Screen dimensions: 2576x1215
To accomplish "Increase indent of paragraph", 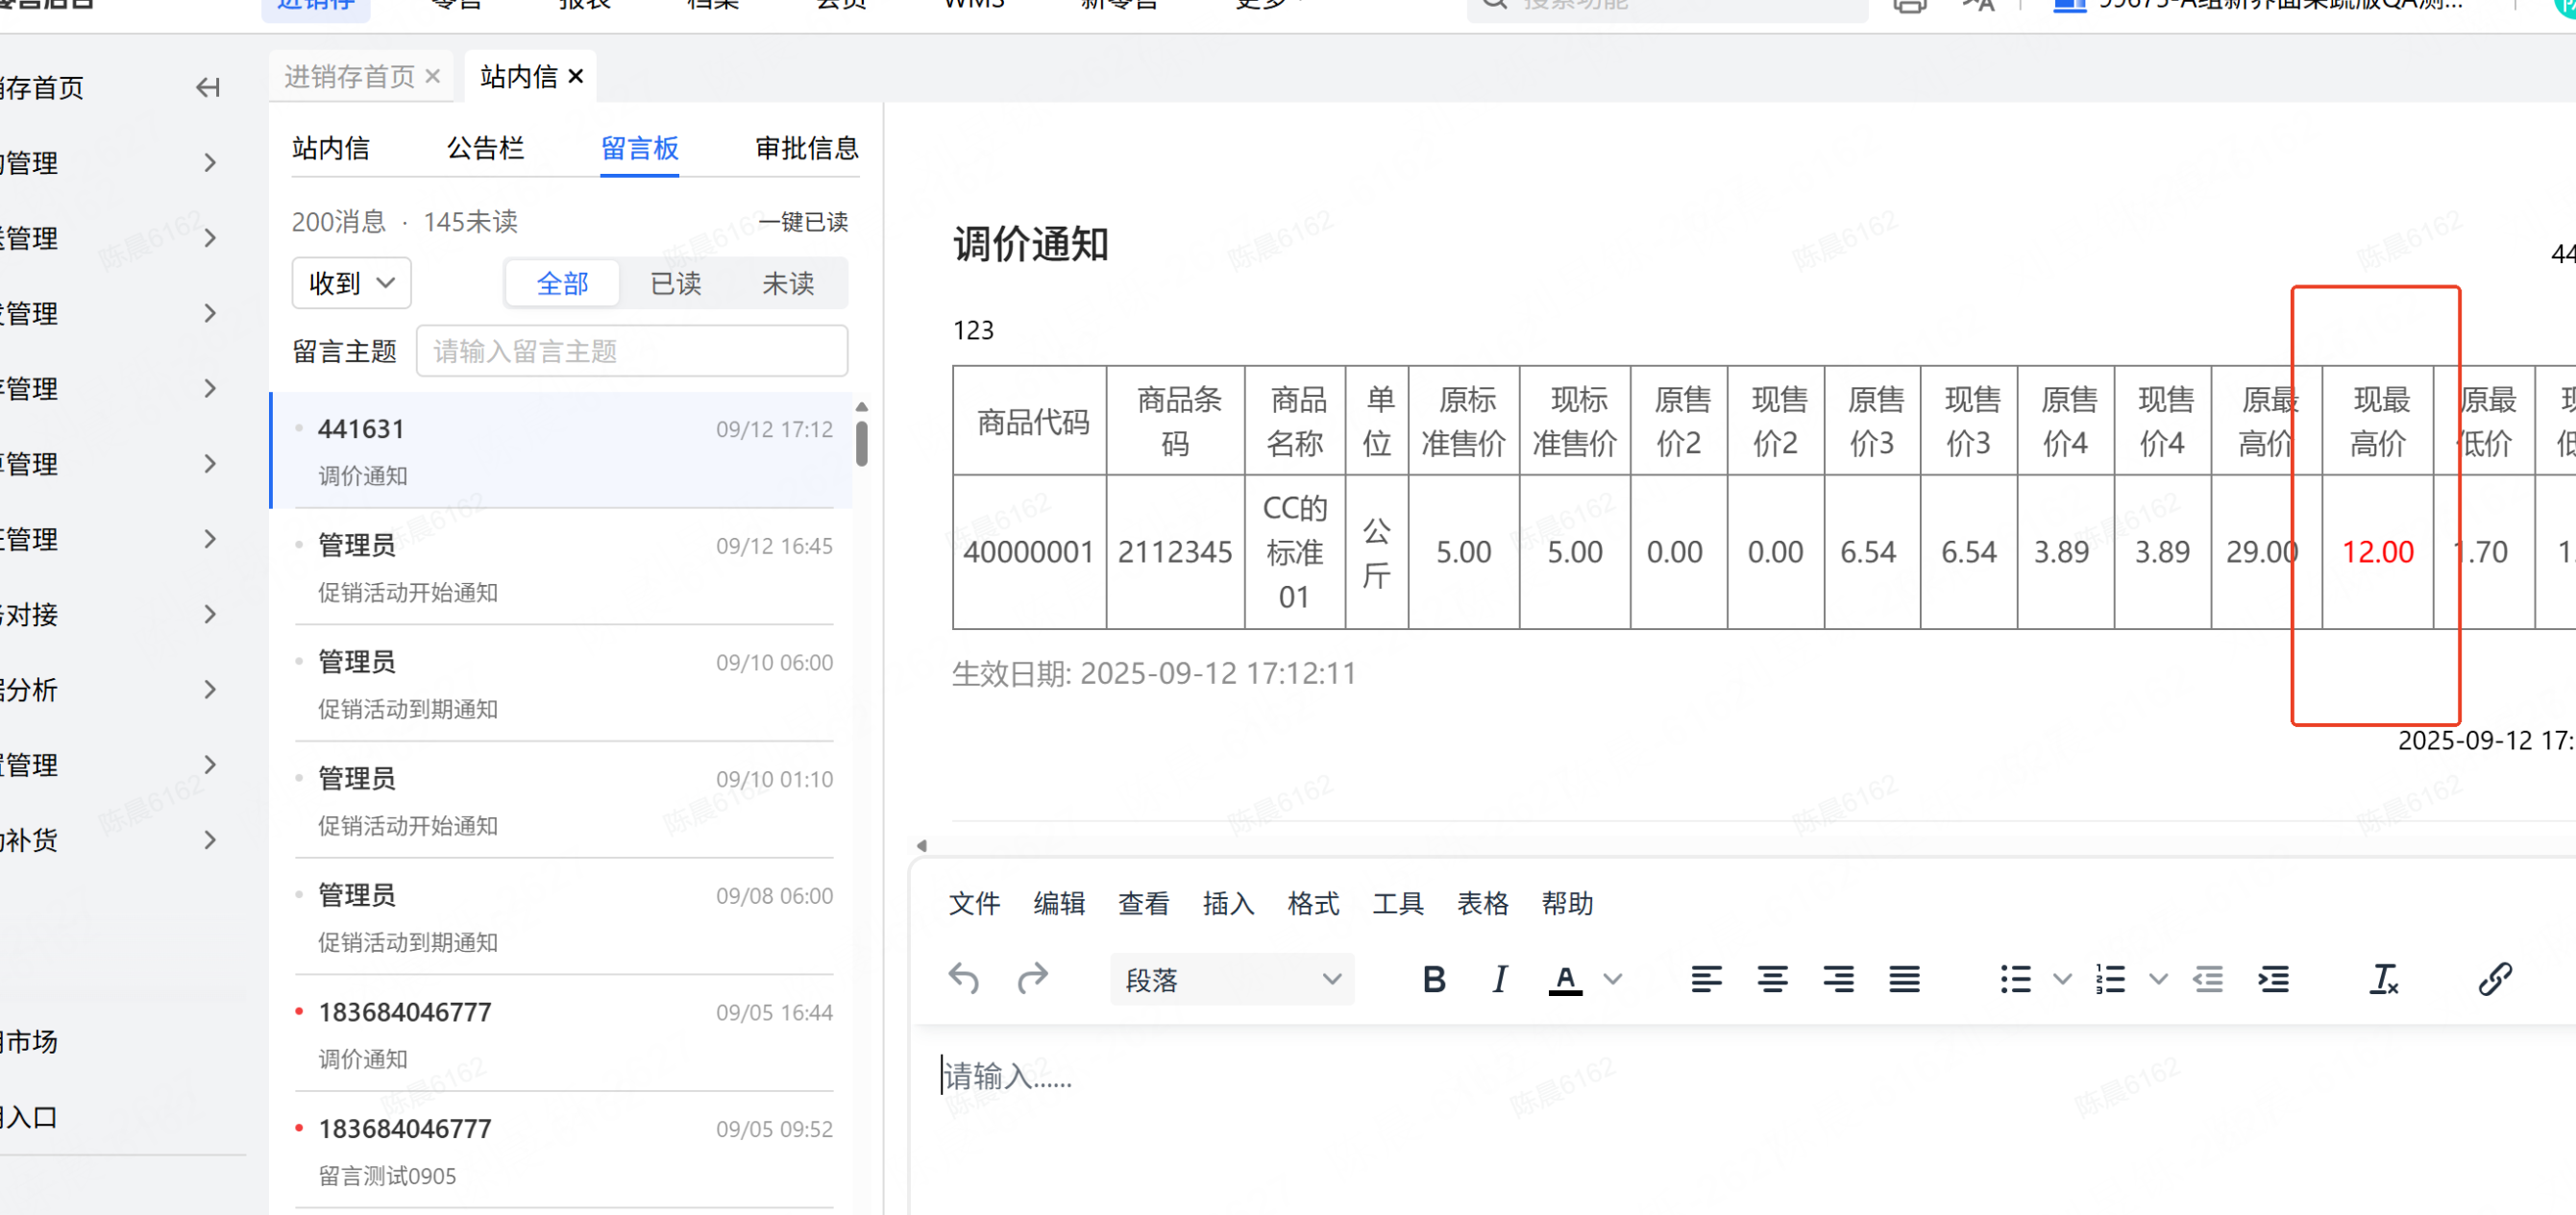I will (2273, 979).
